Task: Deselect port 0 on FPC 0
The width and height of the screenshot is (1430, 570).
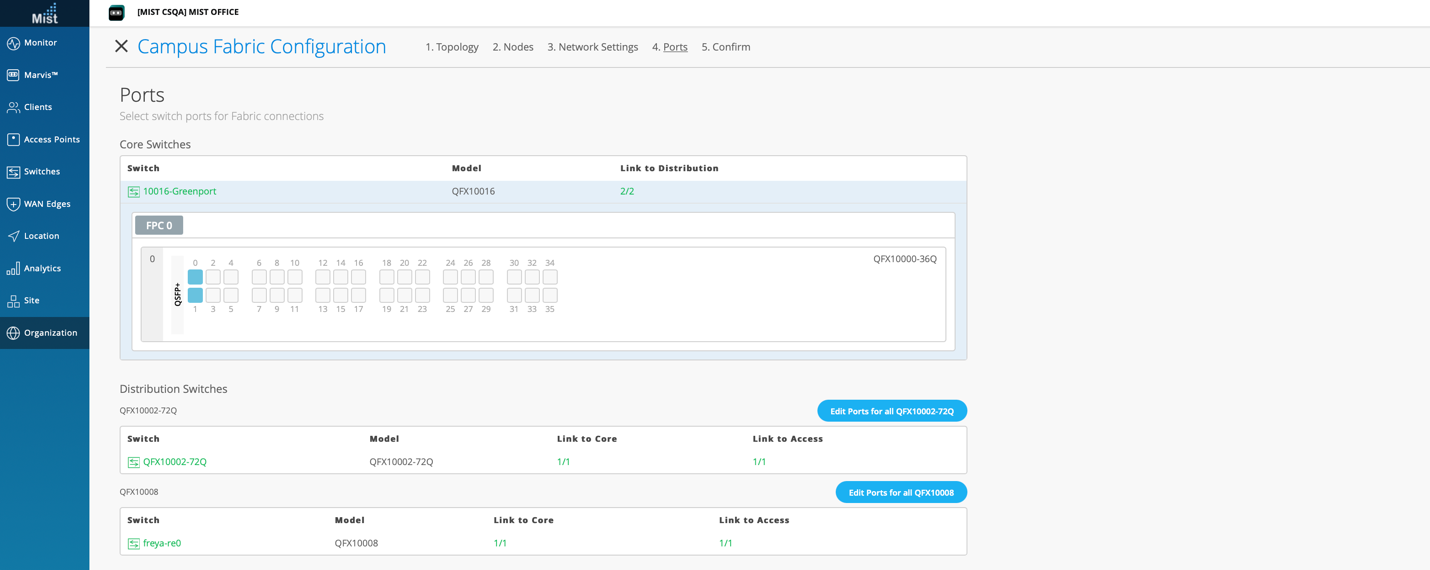Action: pos(195,277)
